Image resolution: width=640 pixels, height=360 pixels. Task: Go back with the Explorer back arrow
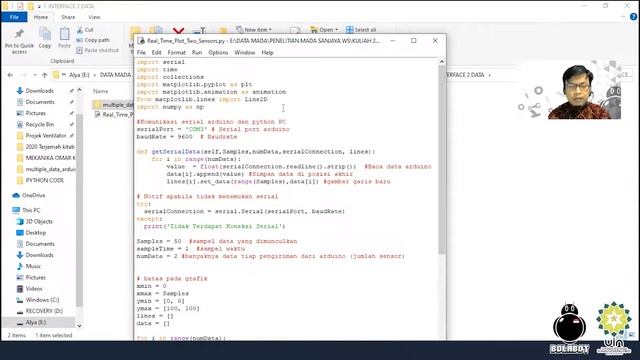10,75
